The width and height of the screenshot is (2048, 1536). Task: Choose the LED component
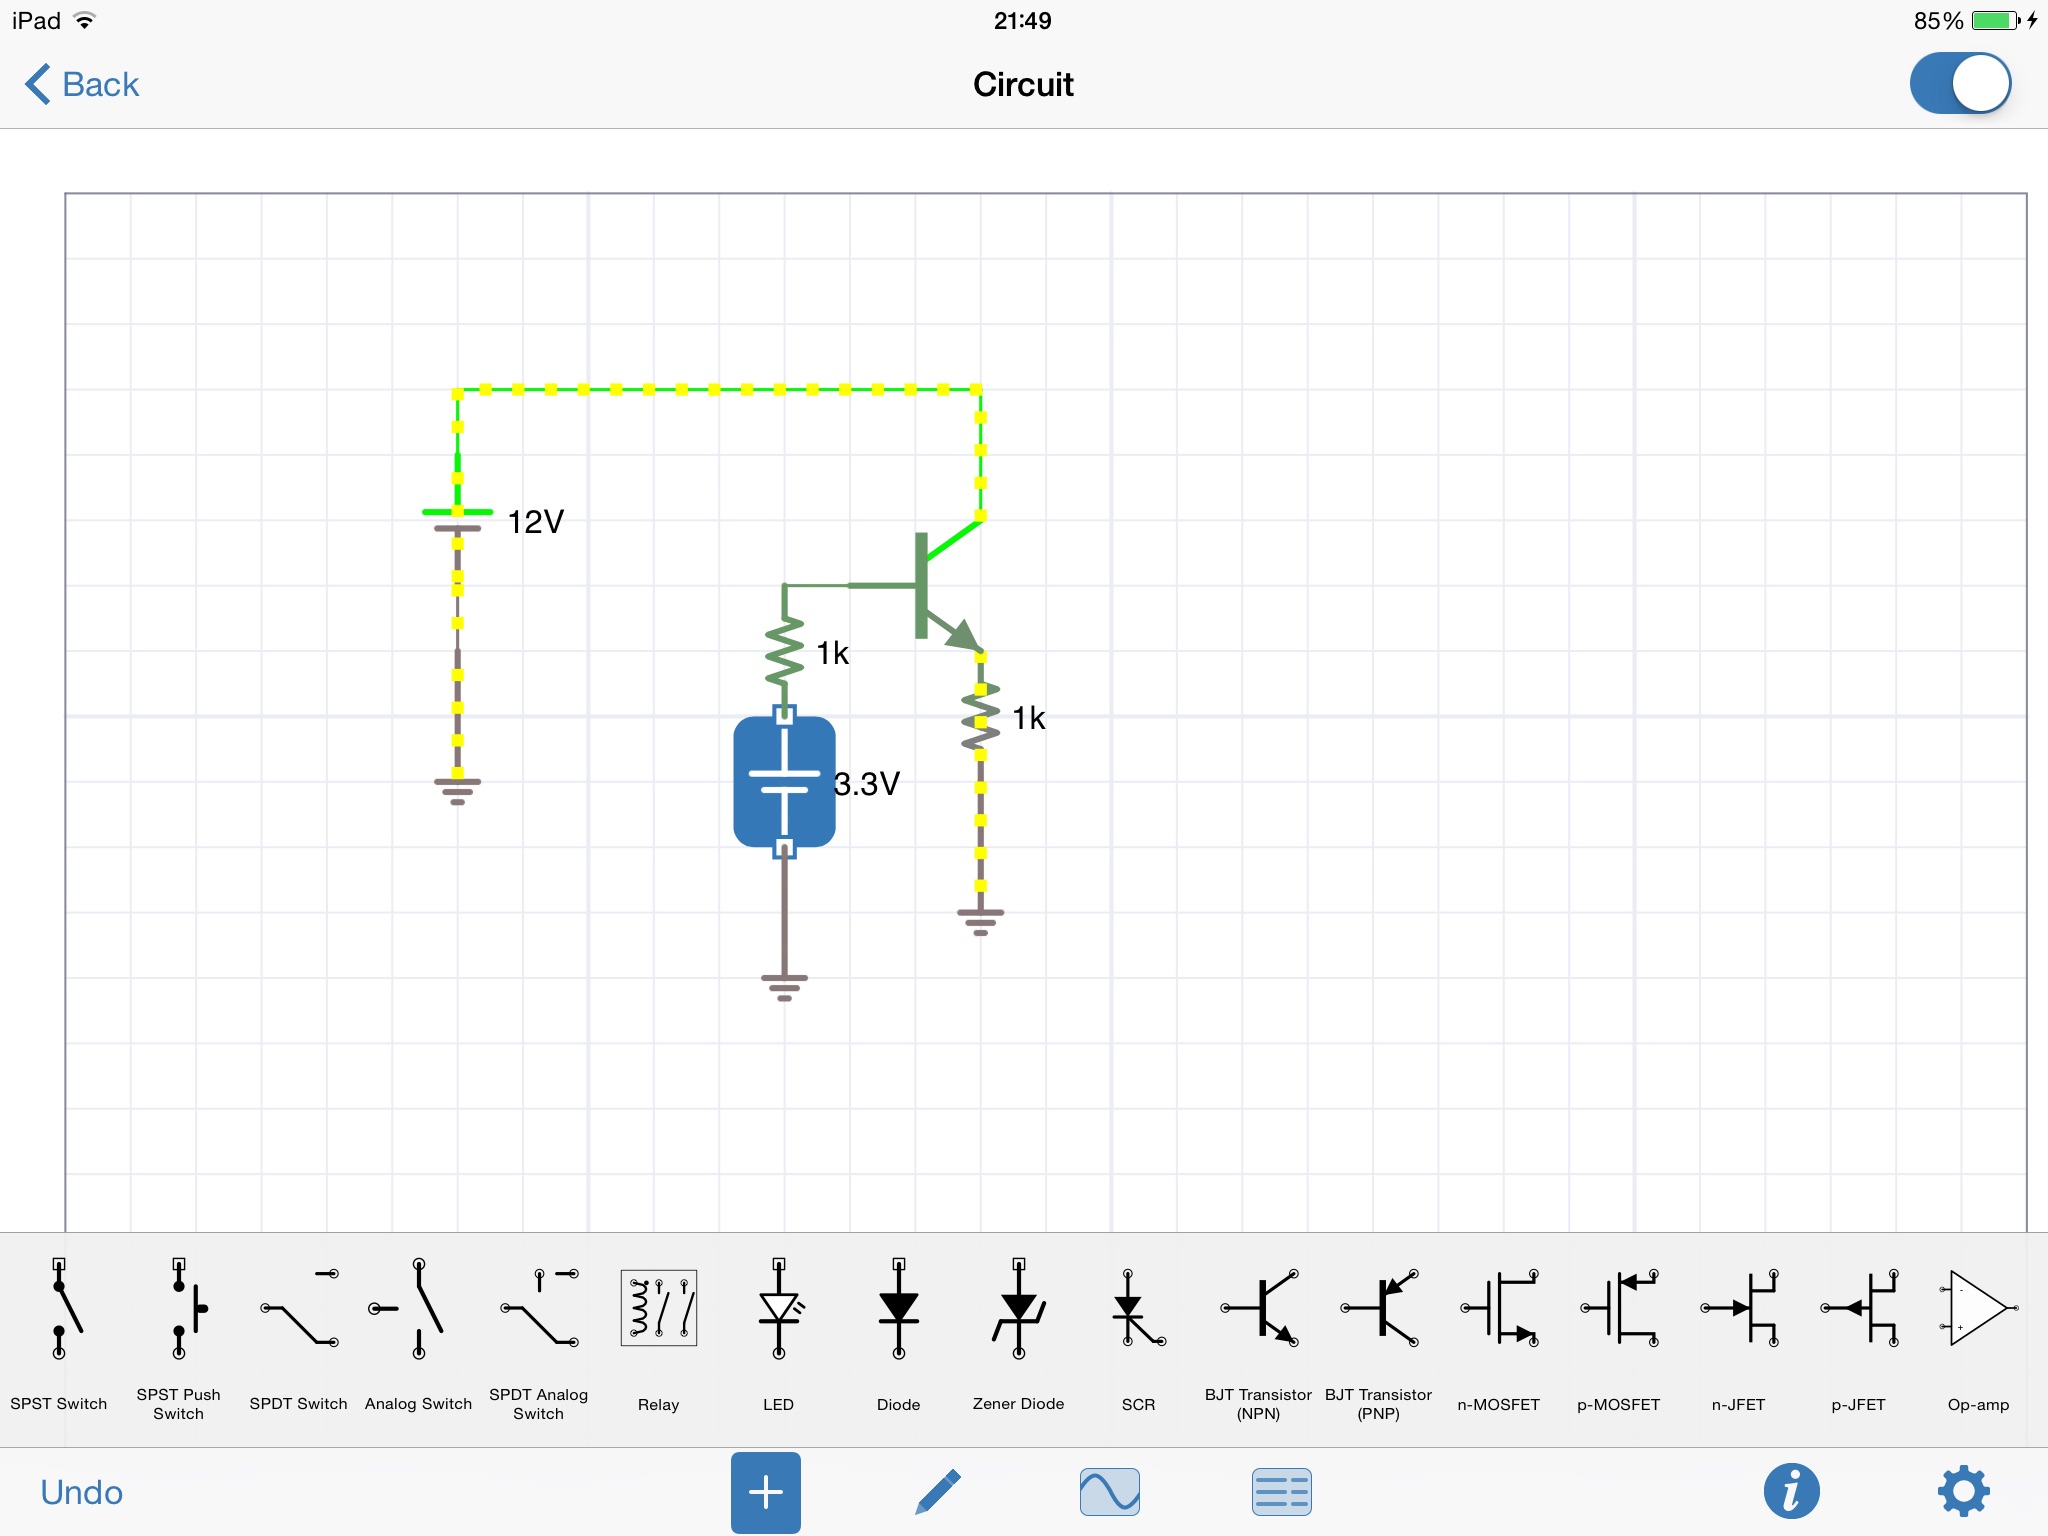[x=778, y=1310]
